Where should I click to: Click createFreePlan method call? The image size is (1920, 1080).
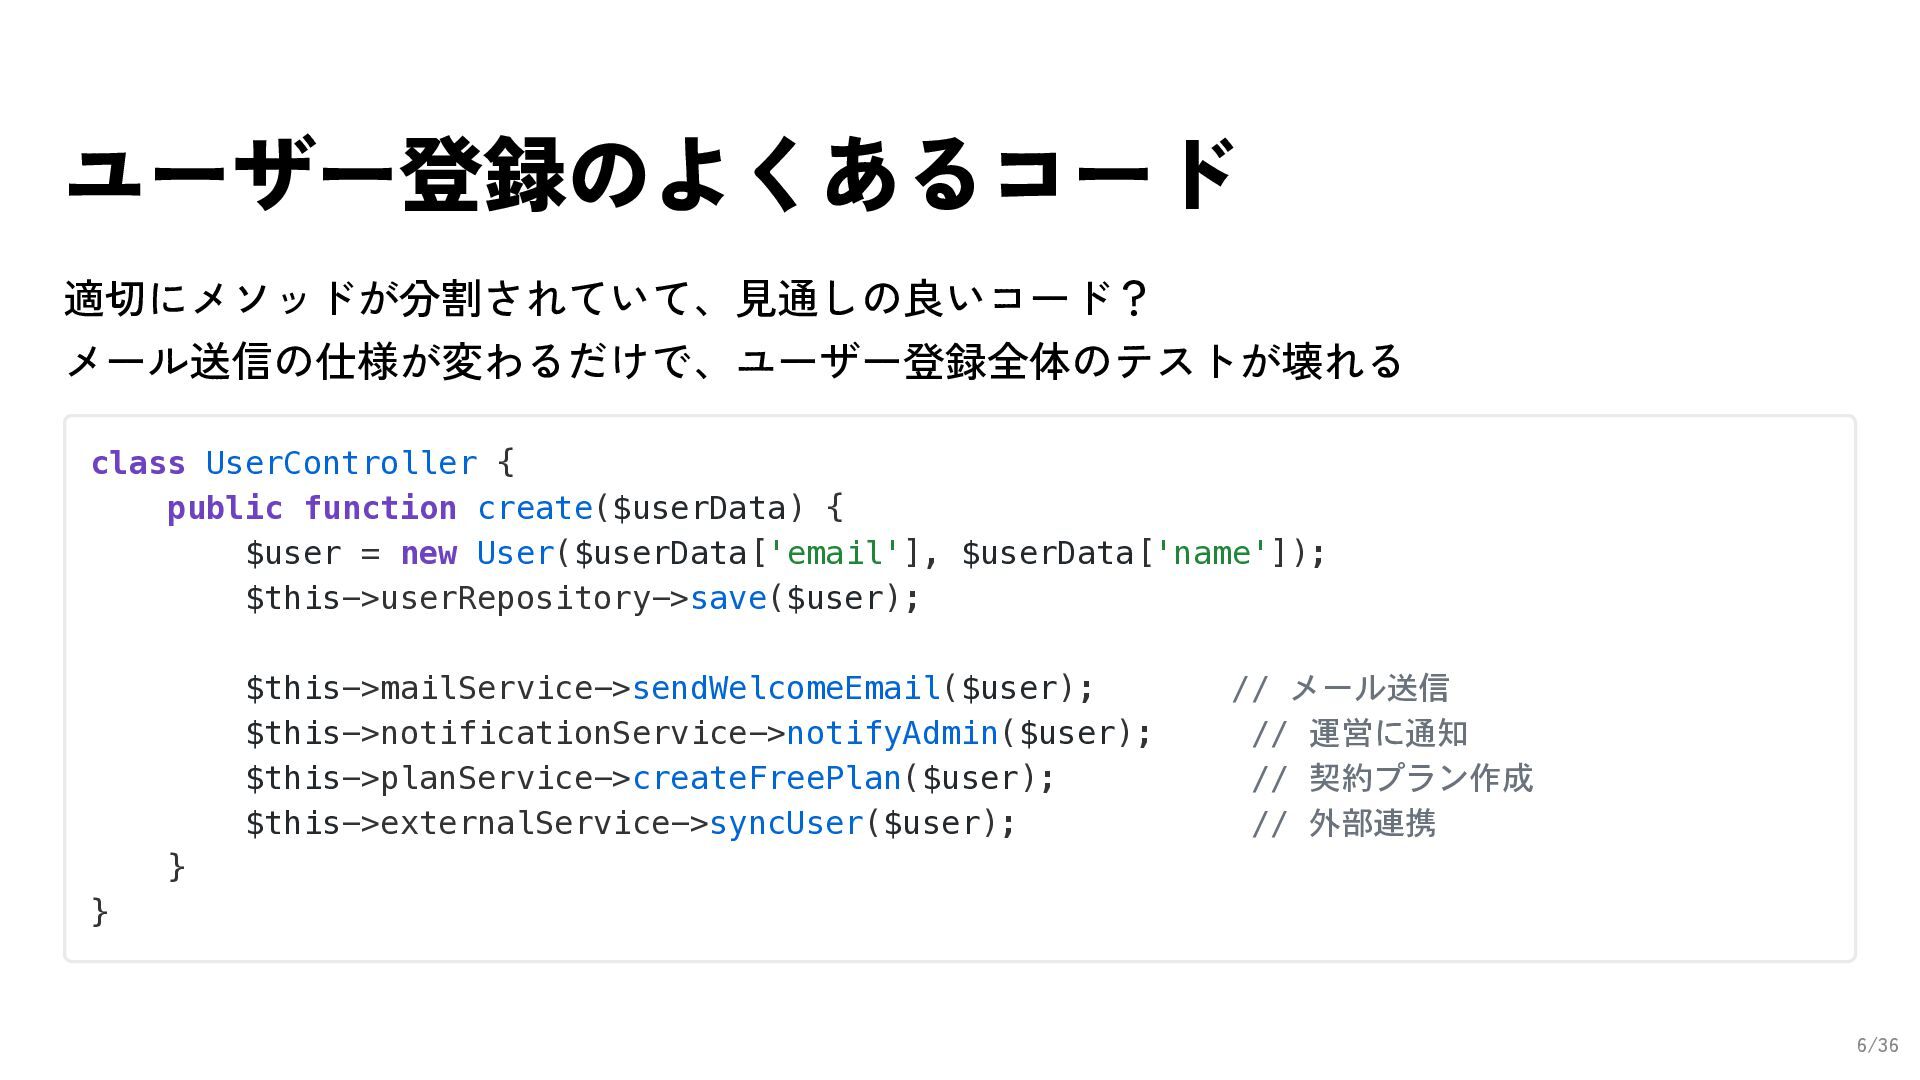(767, 778)
